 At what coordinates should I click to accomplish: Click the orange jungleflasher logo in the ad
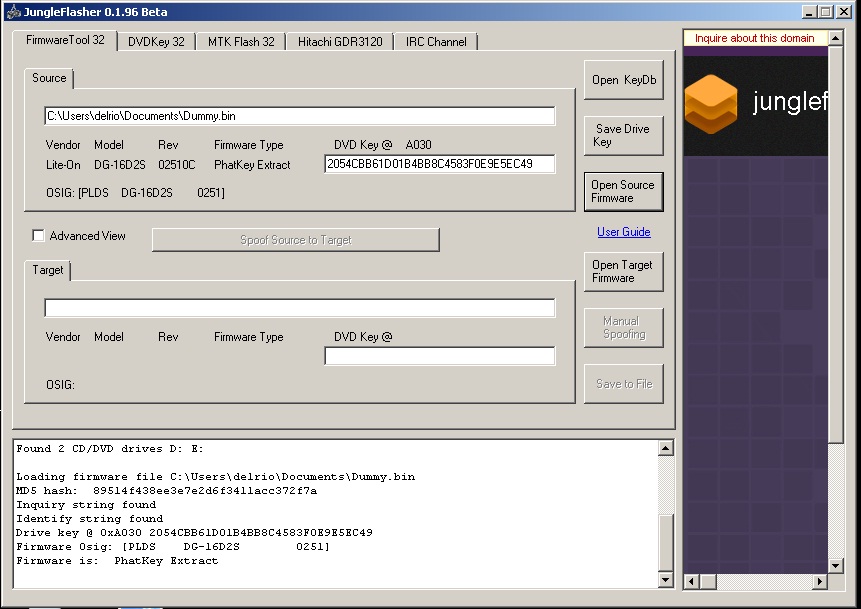coord(710,102)
